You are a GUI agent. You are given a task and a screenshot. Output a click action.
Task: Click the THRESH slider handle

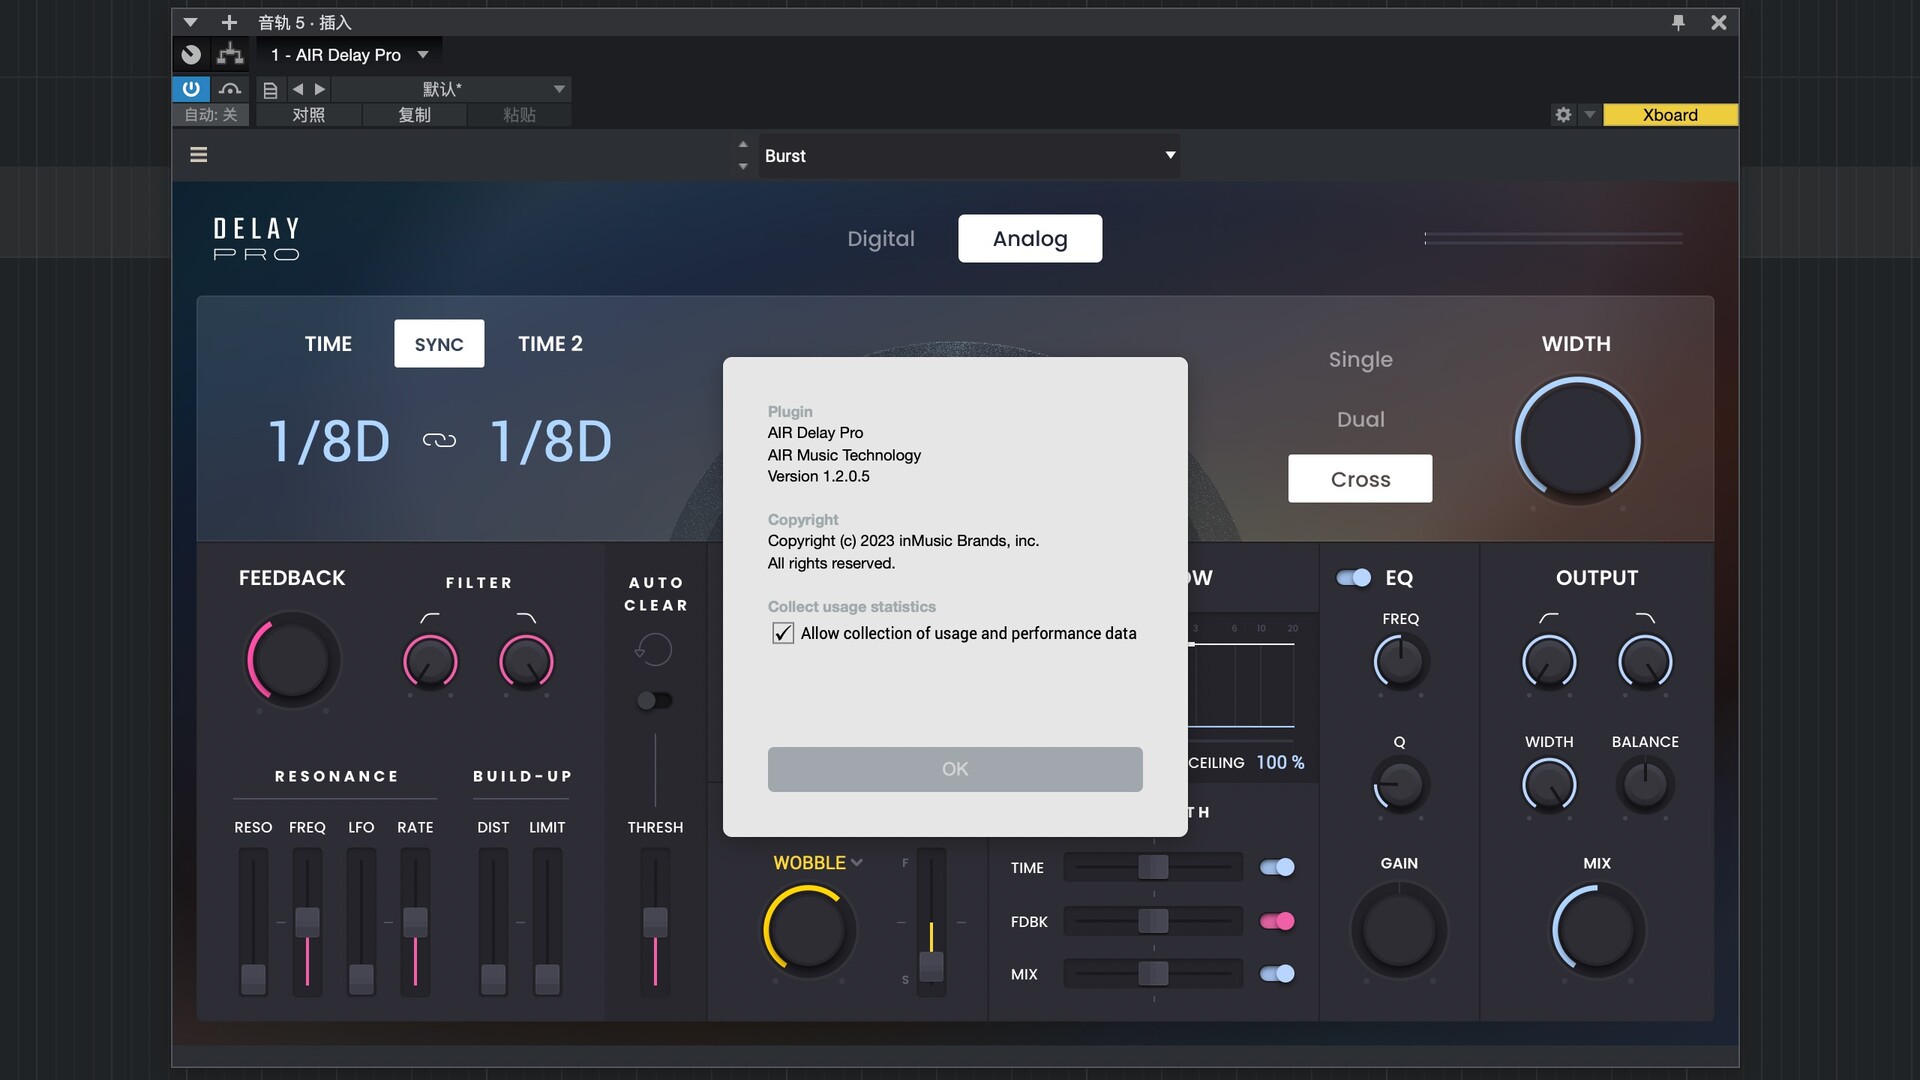[x=655, y=921]
